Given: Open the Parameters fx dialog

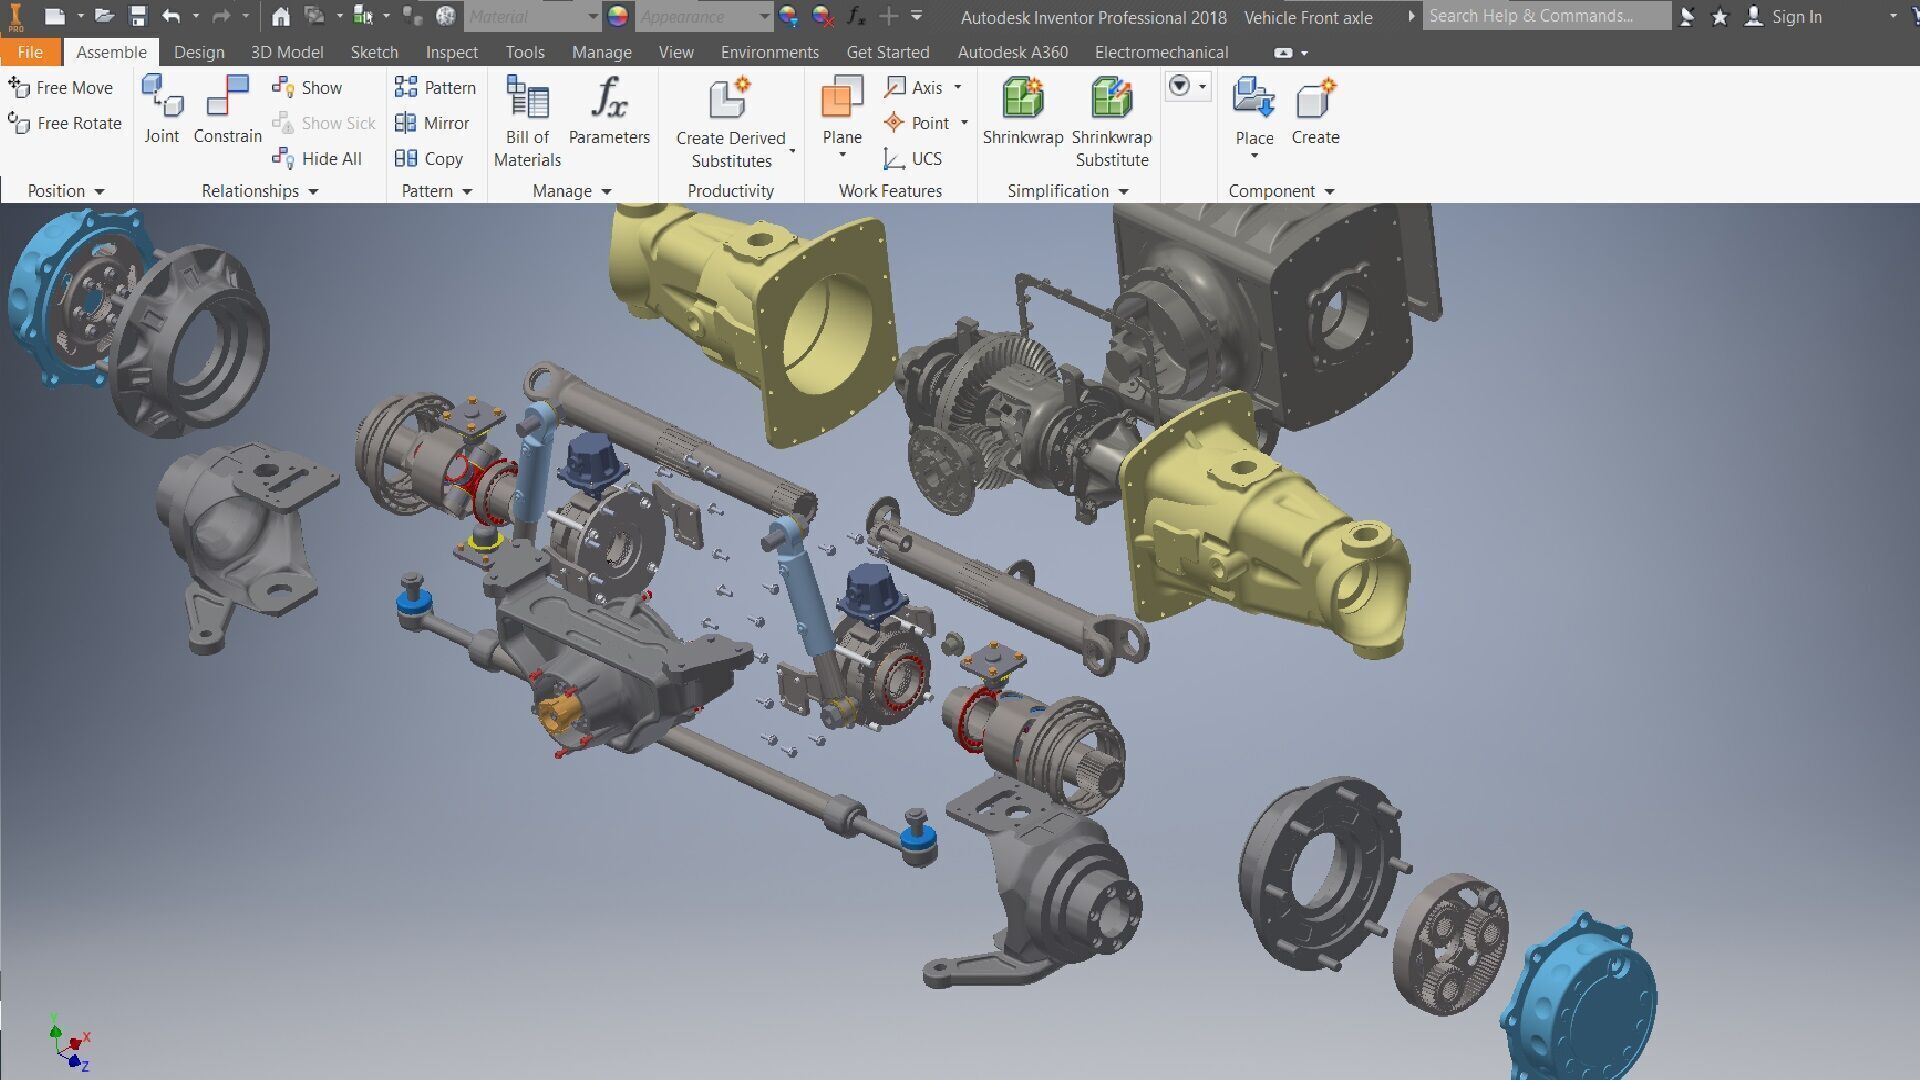Looking at the screenshot, I should tap(608, 98).
